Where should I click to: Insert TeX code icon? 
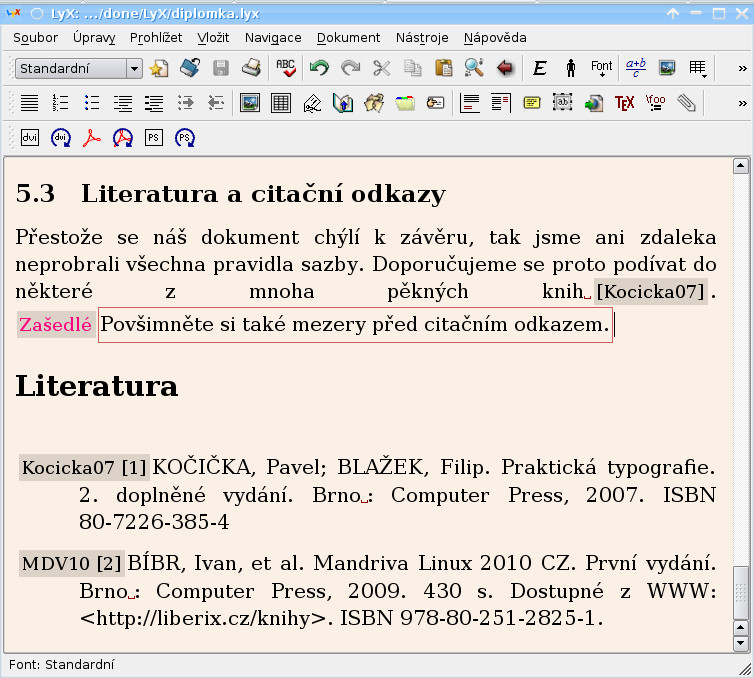click(x=625, y=103)
